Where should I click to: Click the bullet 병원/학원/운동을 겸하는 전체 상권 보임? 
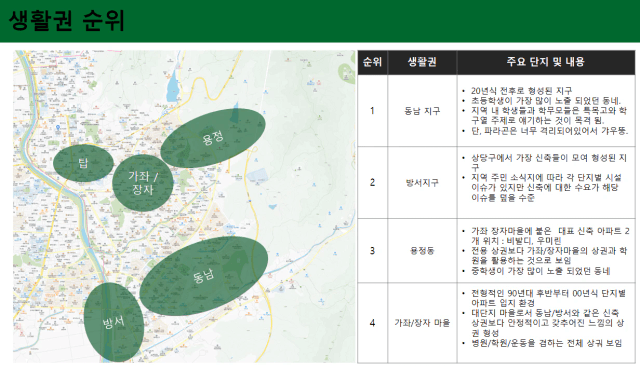(x=546, y=343)
